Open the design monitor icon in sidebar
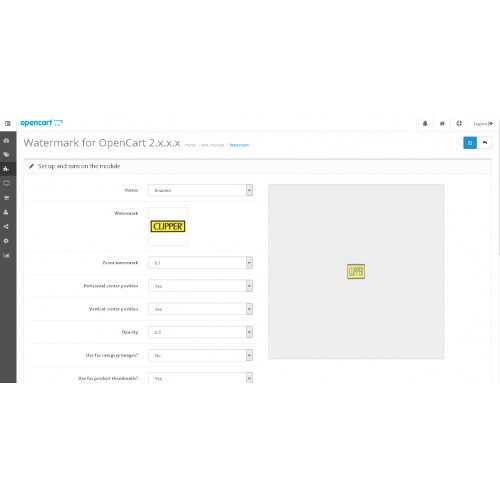 coord(6,183)
